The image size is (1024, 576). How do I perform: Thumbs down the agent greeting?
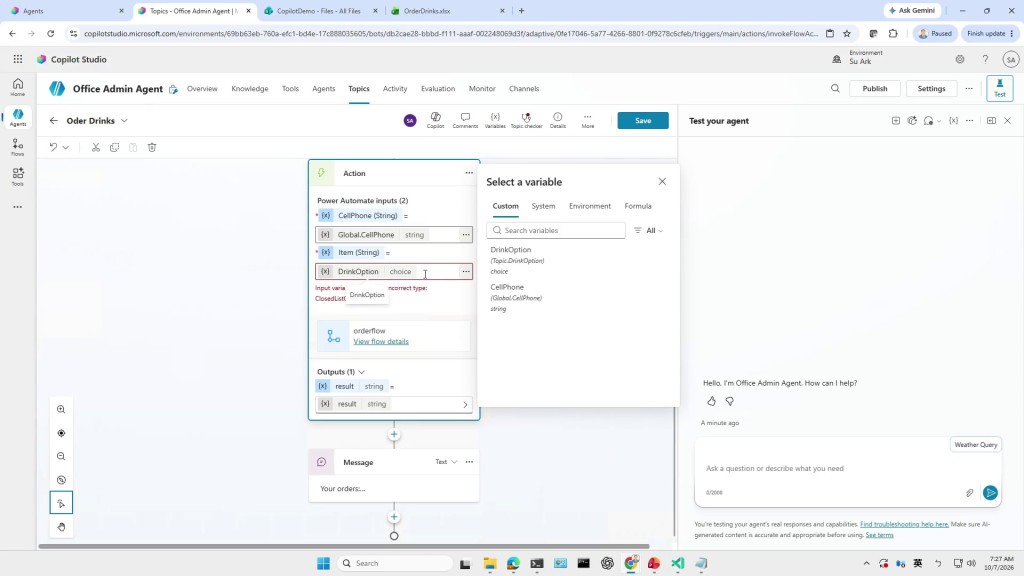[729, 401]
